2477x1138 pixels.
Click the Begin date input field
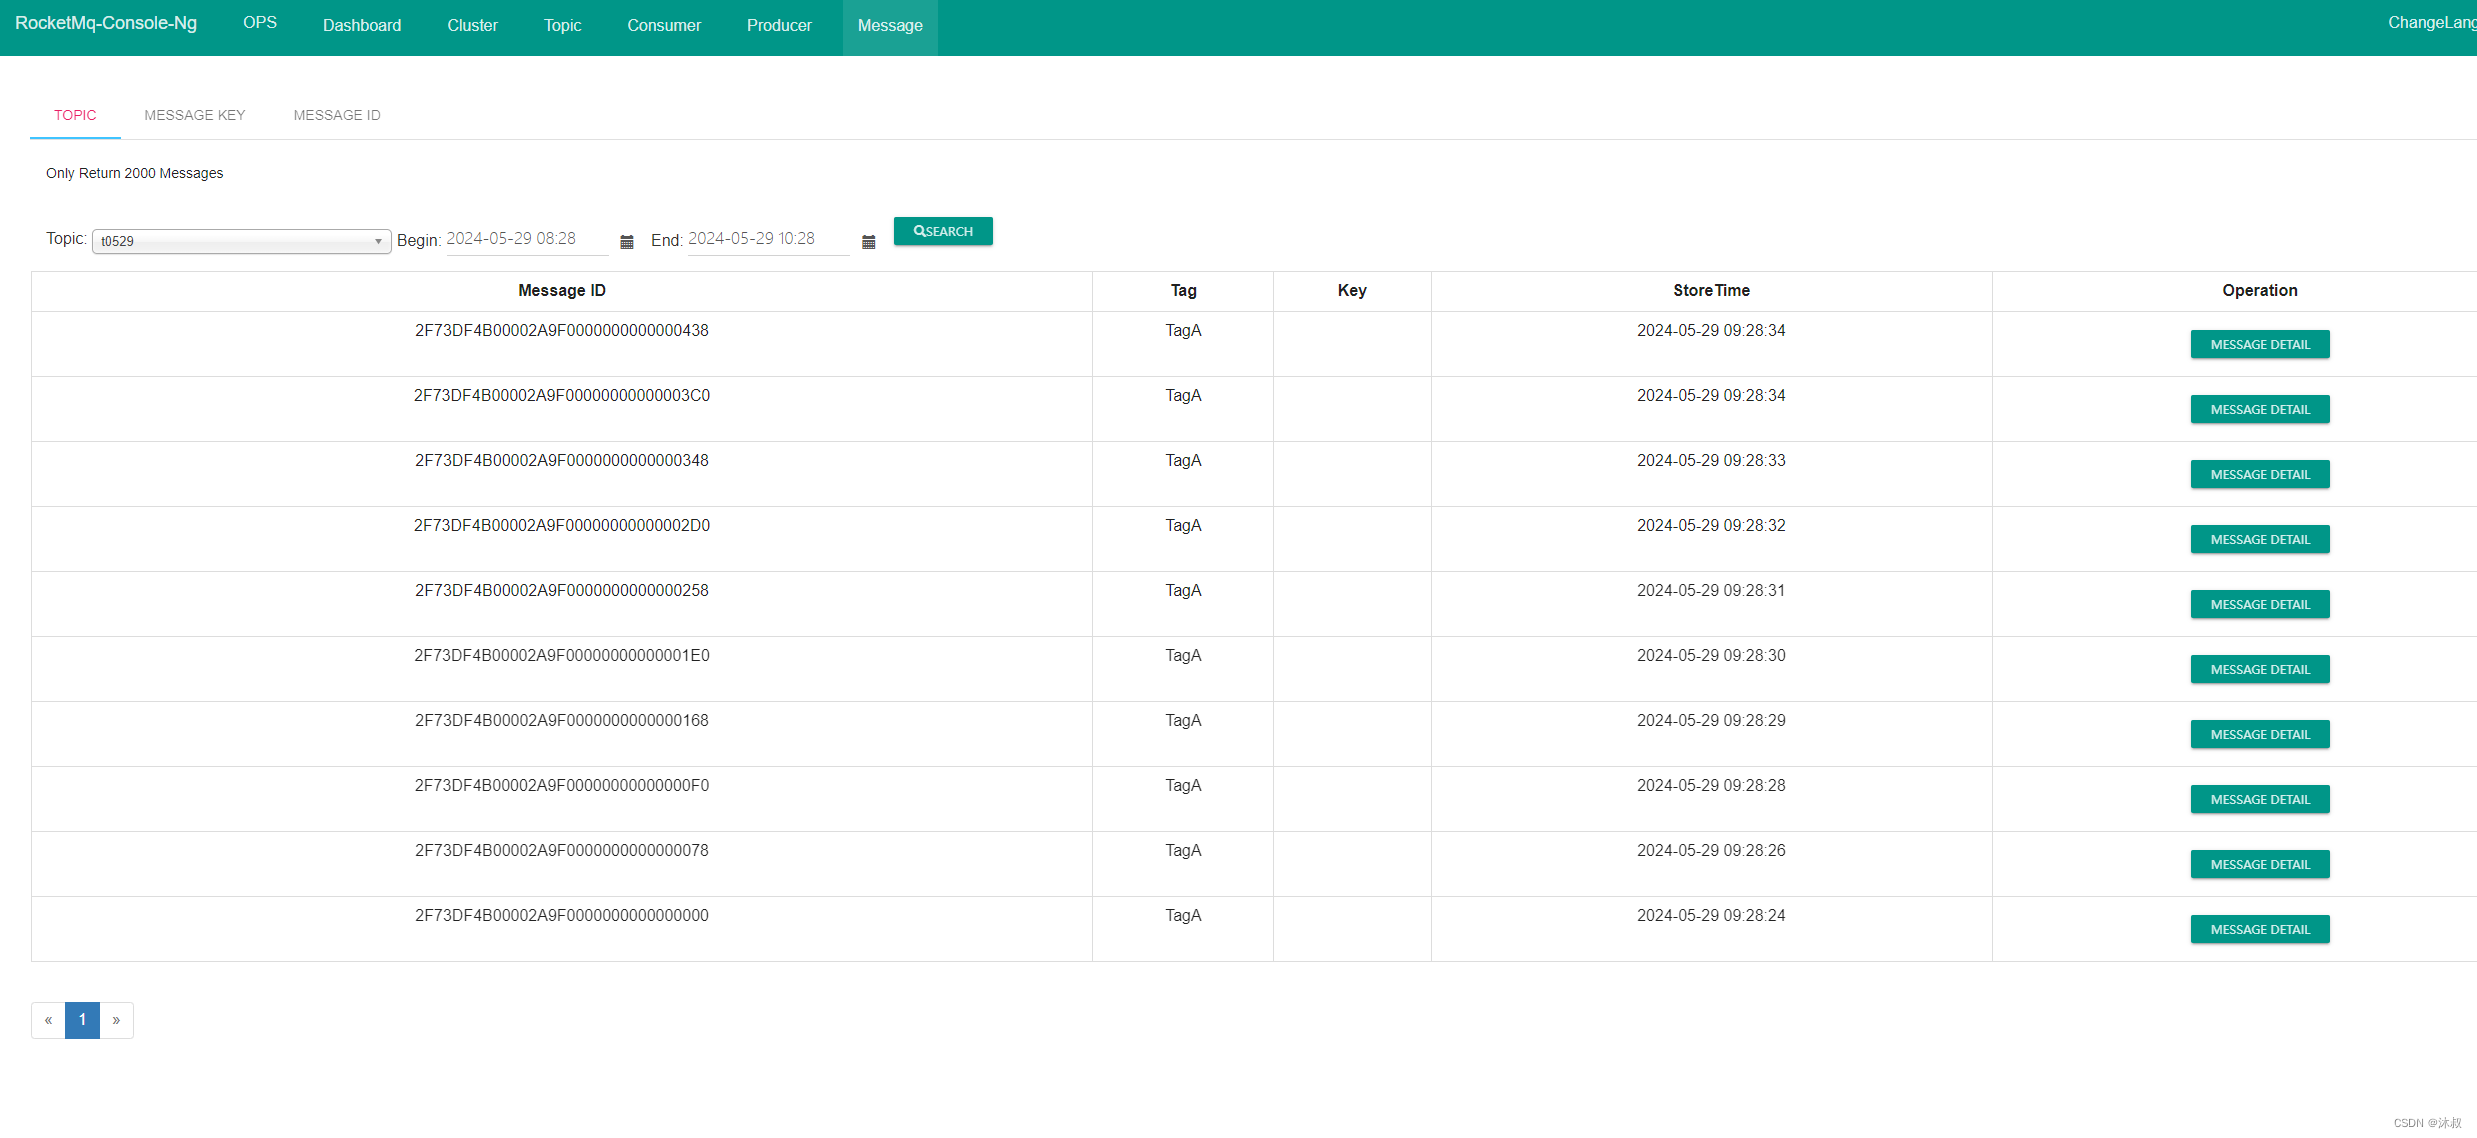527,239
